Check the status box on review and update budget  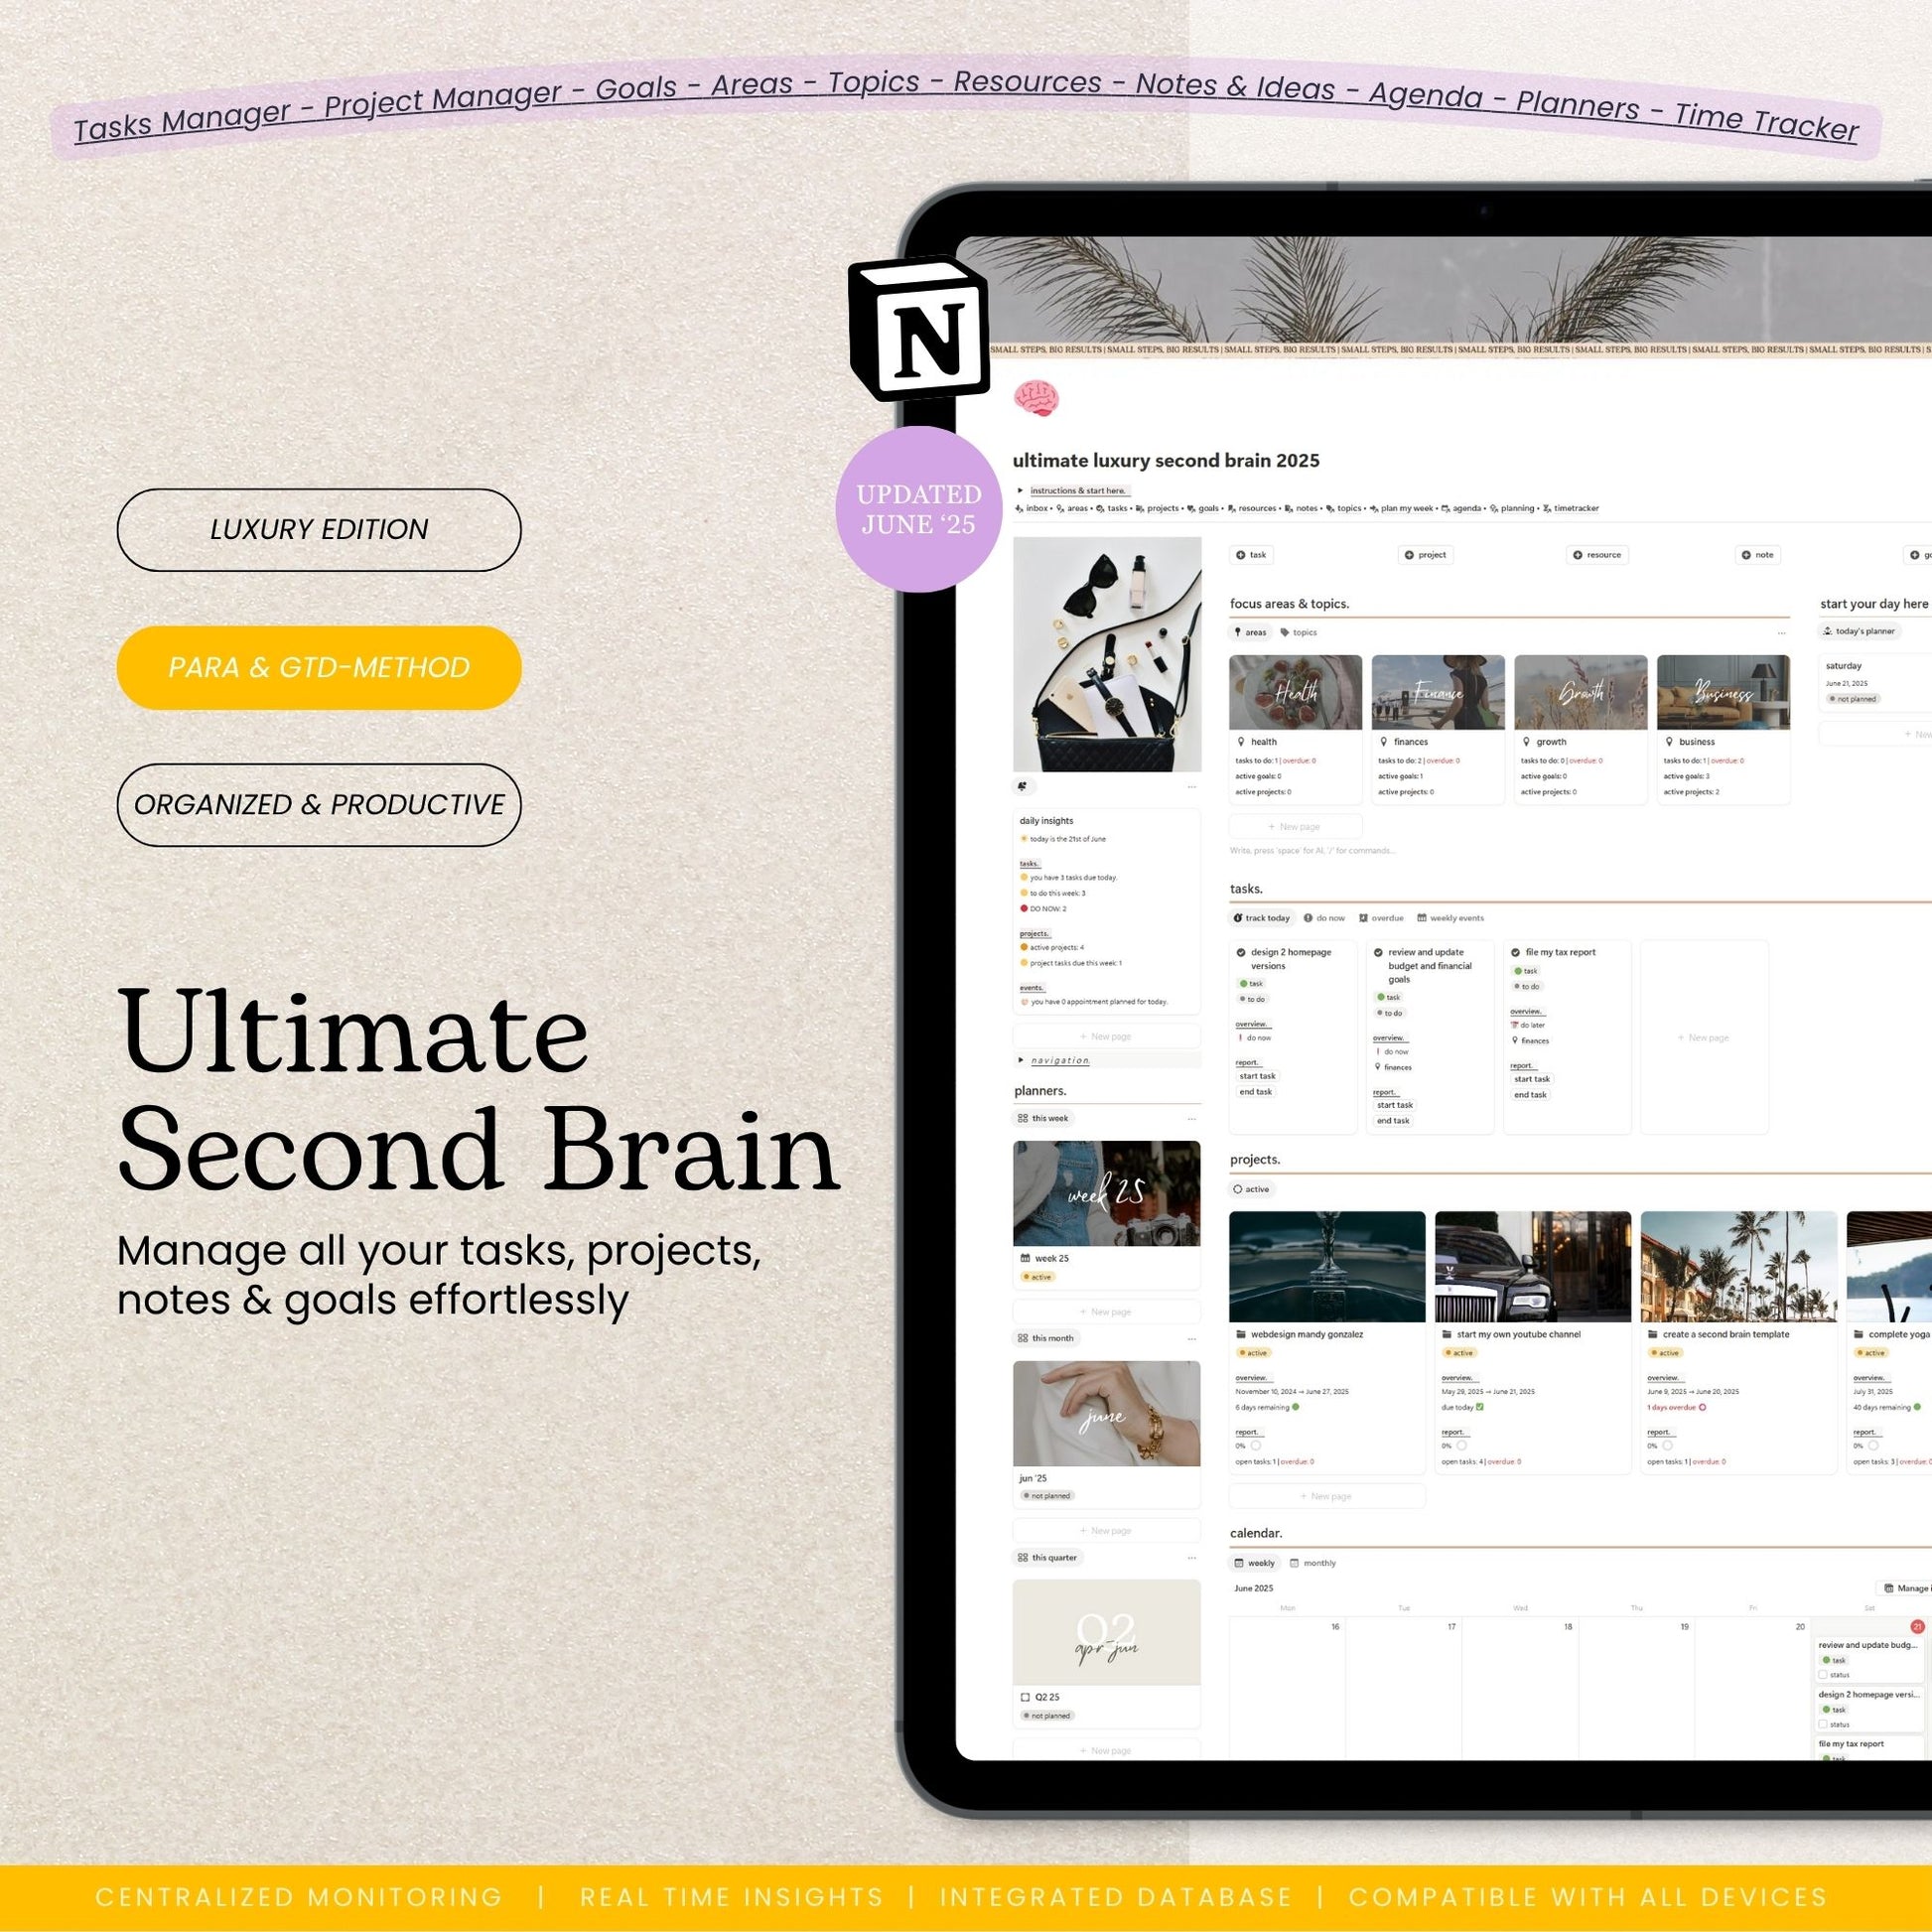(x=1823, y=1674)
